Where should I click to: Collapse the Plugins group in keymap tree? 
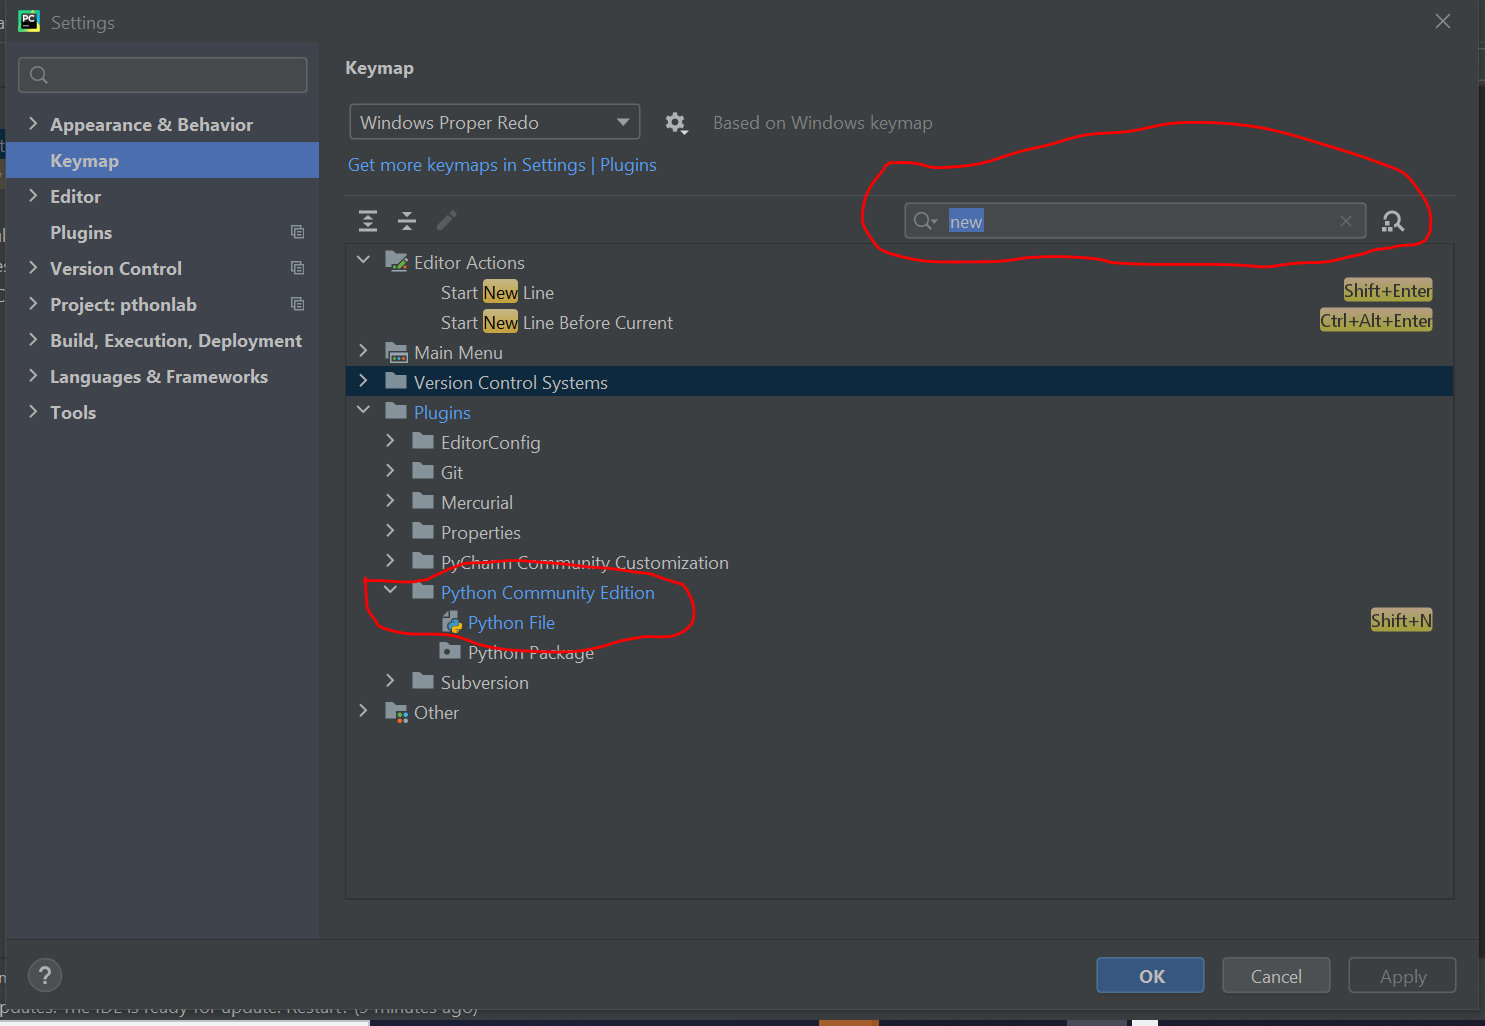364,411
